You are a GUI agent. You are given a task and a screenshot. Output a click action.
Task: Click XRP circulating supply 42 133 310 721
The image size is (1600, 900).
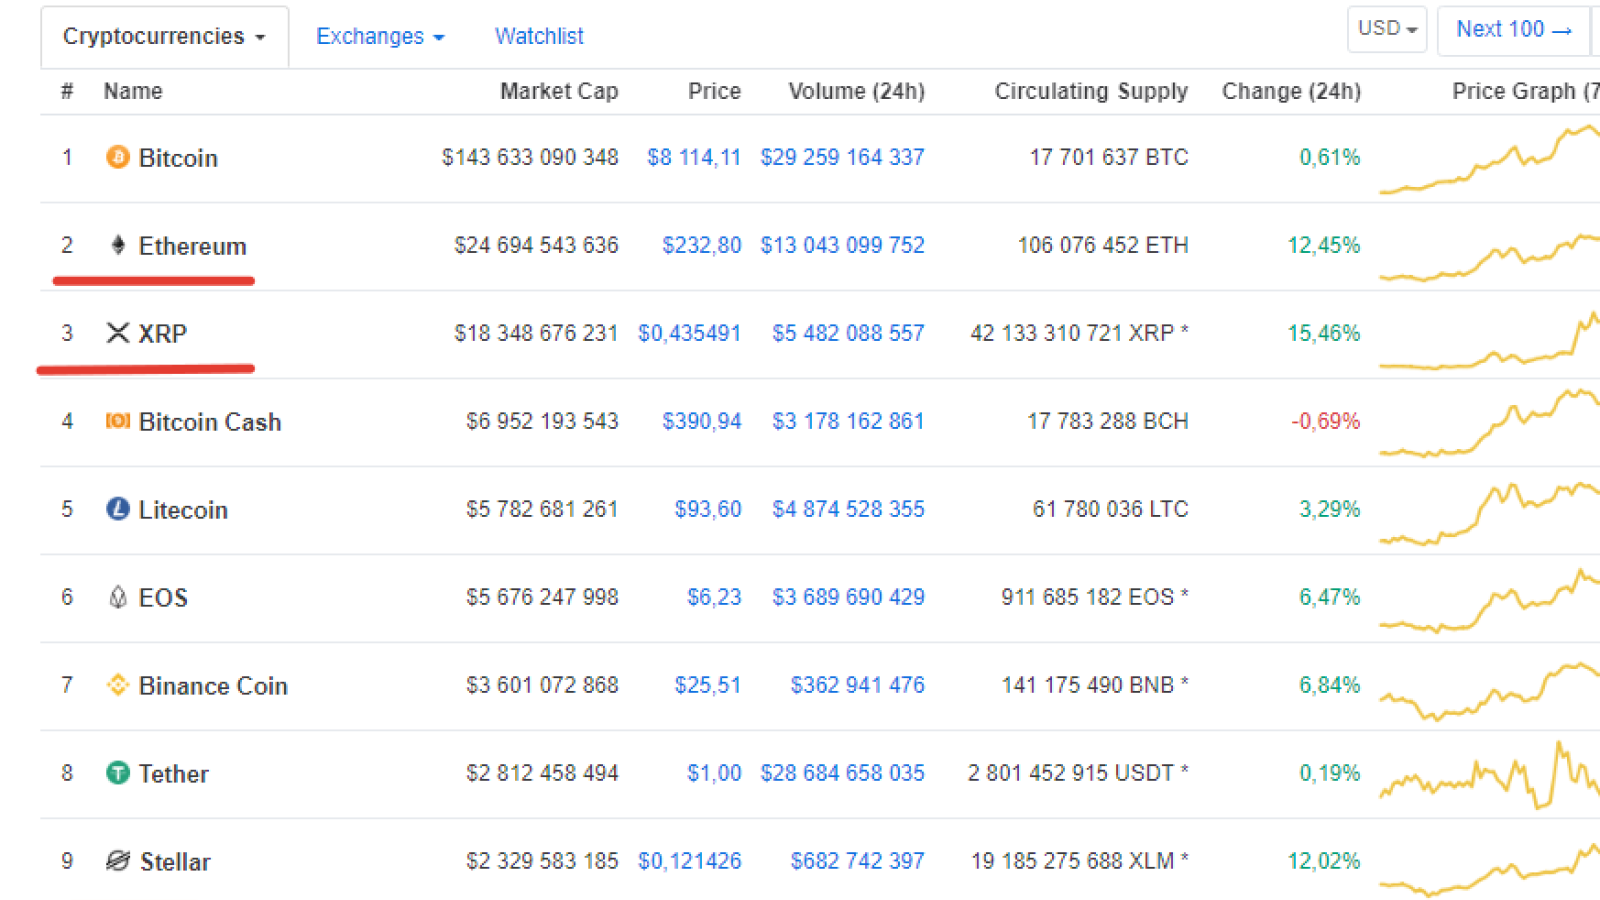click(1080, 333)
